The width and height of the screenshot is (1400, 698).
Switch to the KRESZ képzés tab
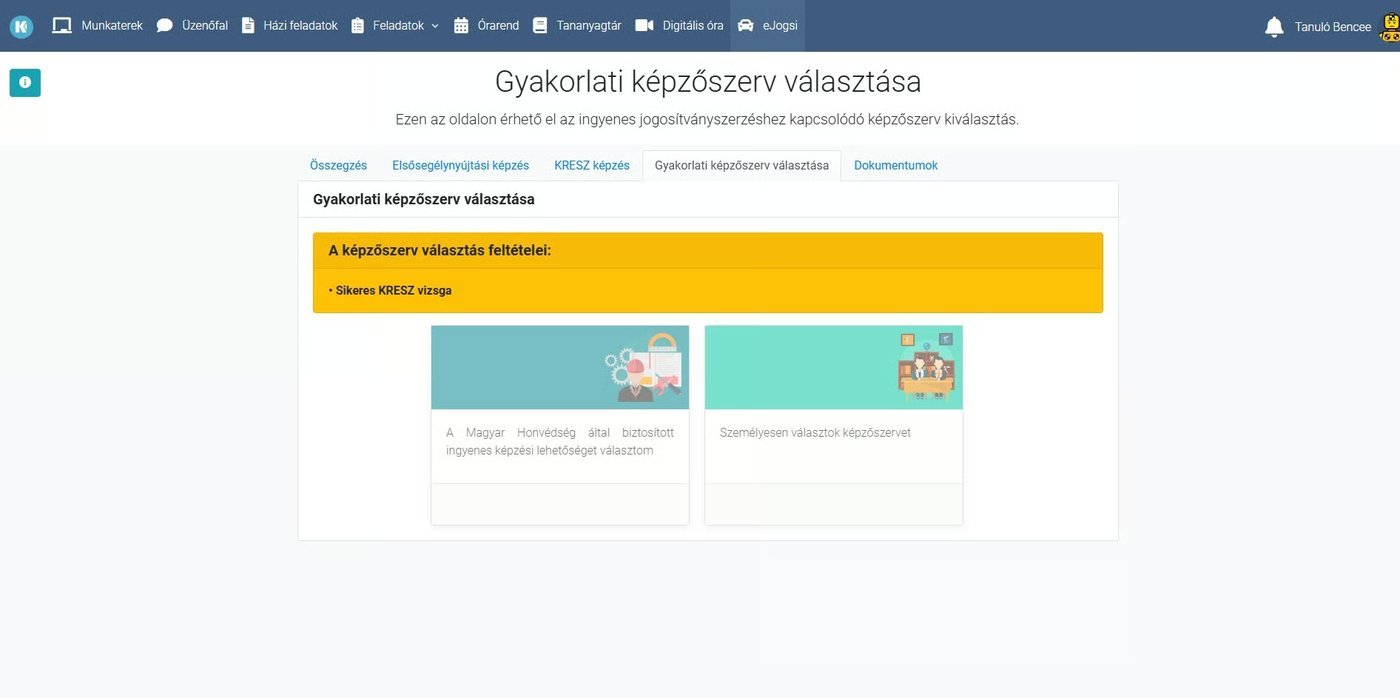click(x=592, y=166)
